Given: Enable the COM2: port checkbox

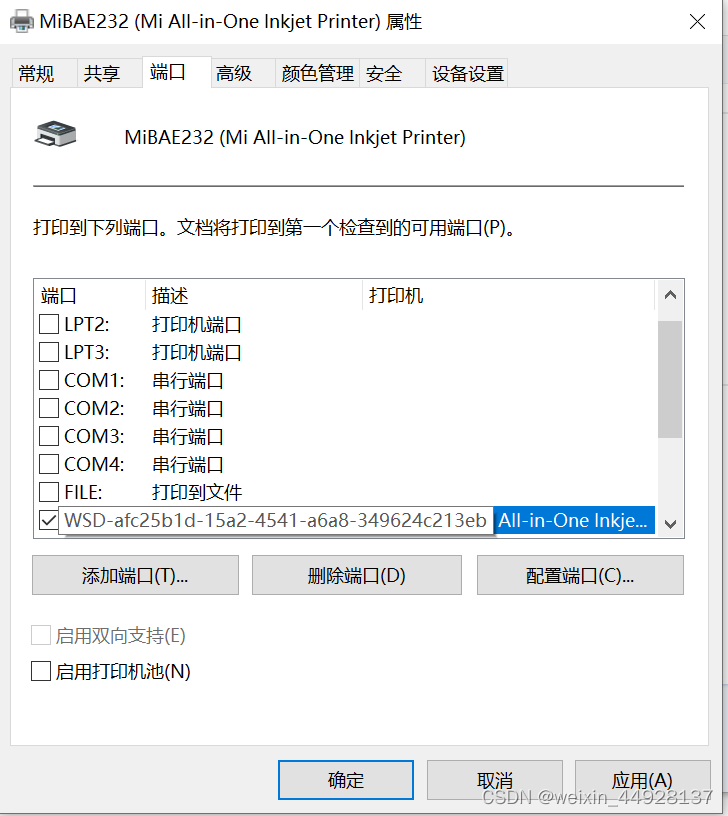Looking at the screenshot, I should tap(49, 408).
